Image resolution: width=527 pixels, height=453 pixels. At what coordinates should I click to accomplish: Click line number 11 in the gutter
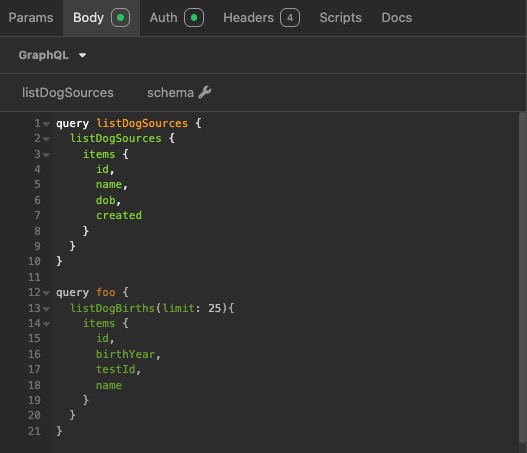(x=34, y=277)
